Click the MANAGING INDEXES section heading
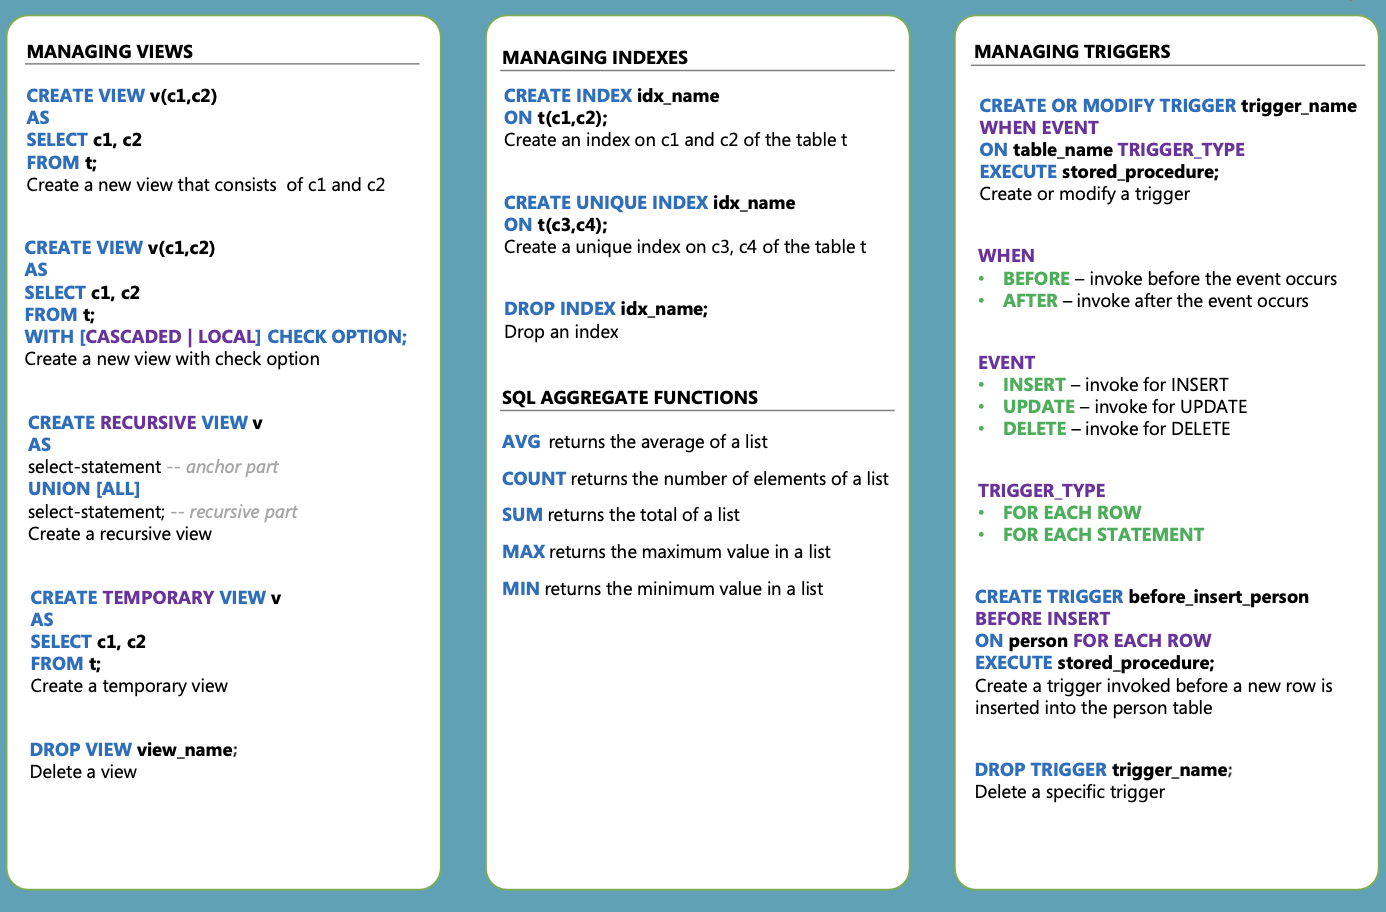This screenshot has height=912, width=1386. click(x=594, y=57)
